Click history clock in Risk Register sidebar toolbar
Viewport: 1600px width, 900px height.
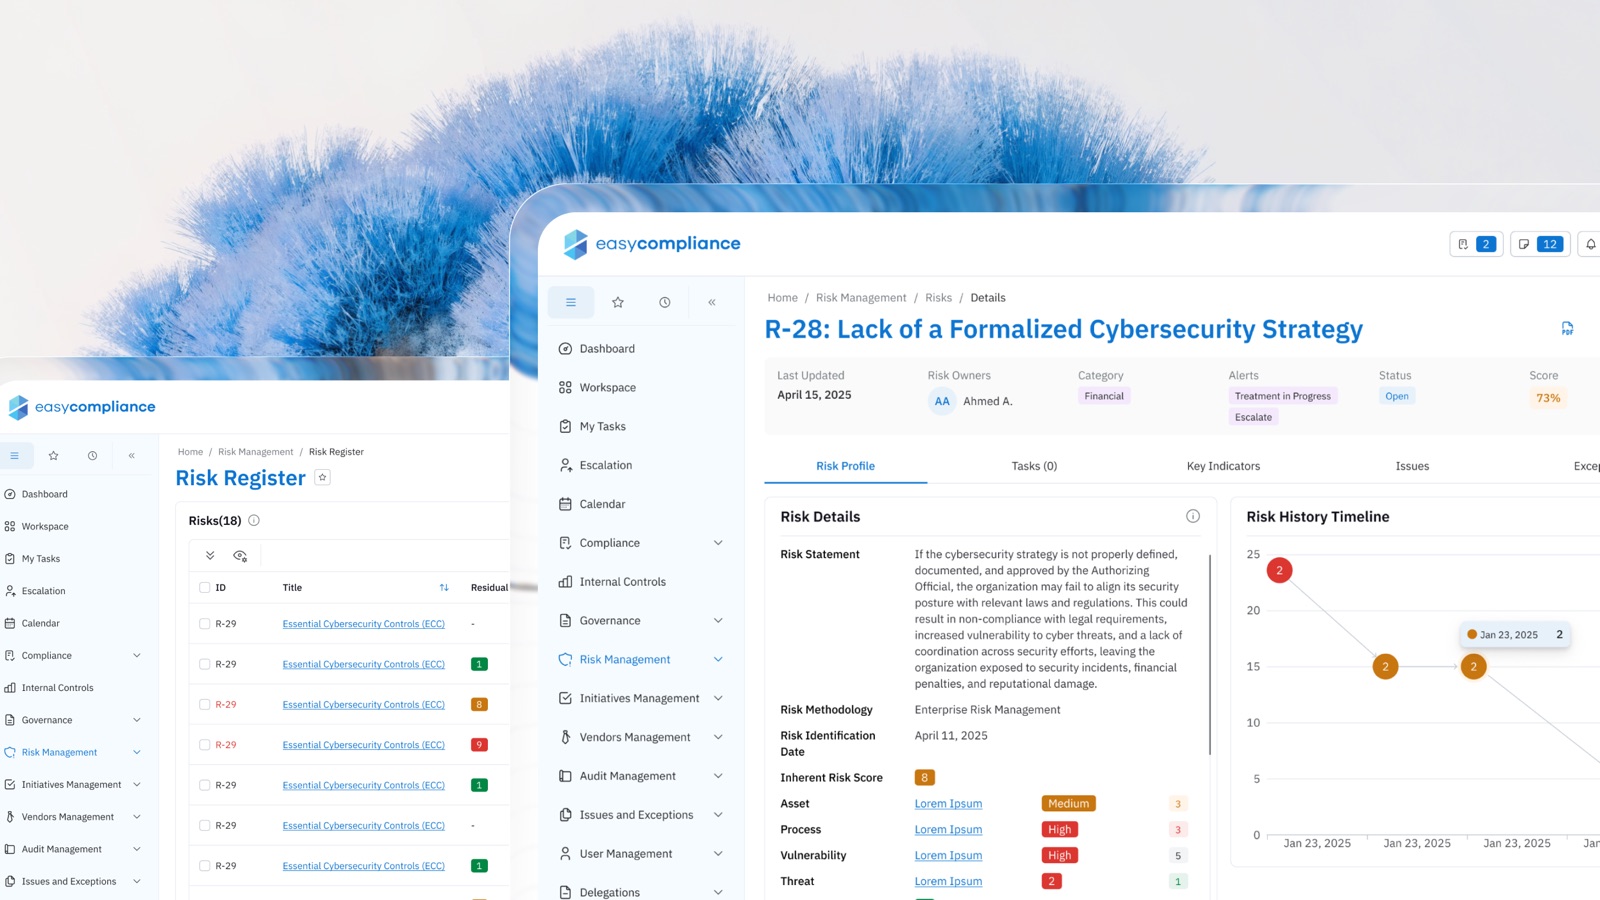point(92,456)
